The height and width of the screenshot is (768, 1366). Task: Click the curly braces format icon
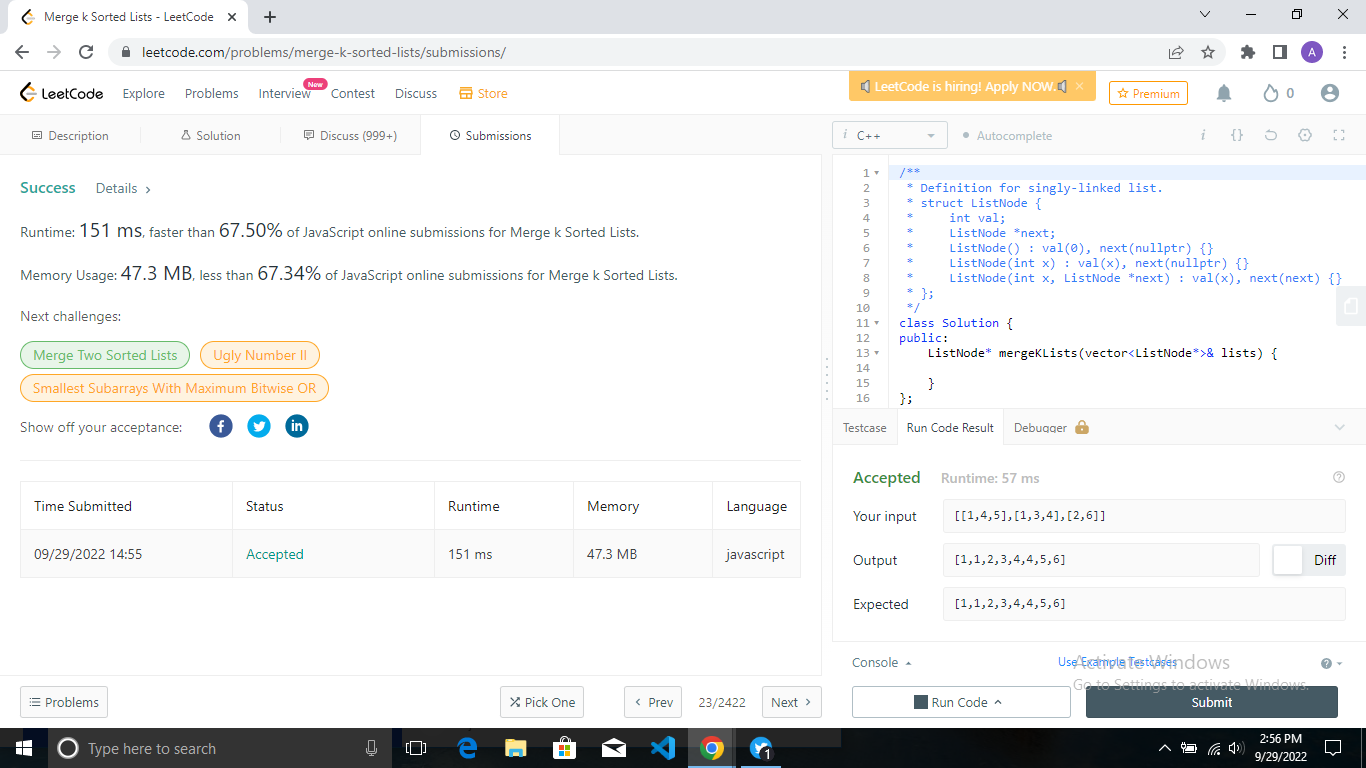point(1237,135)
